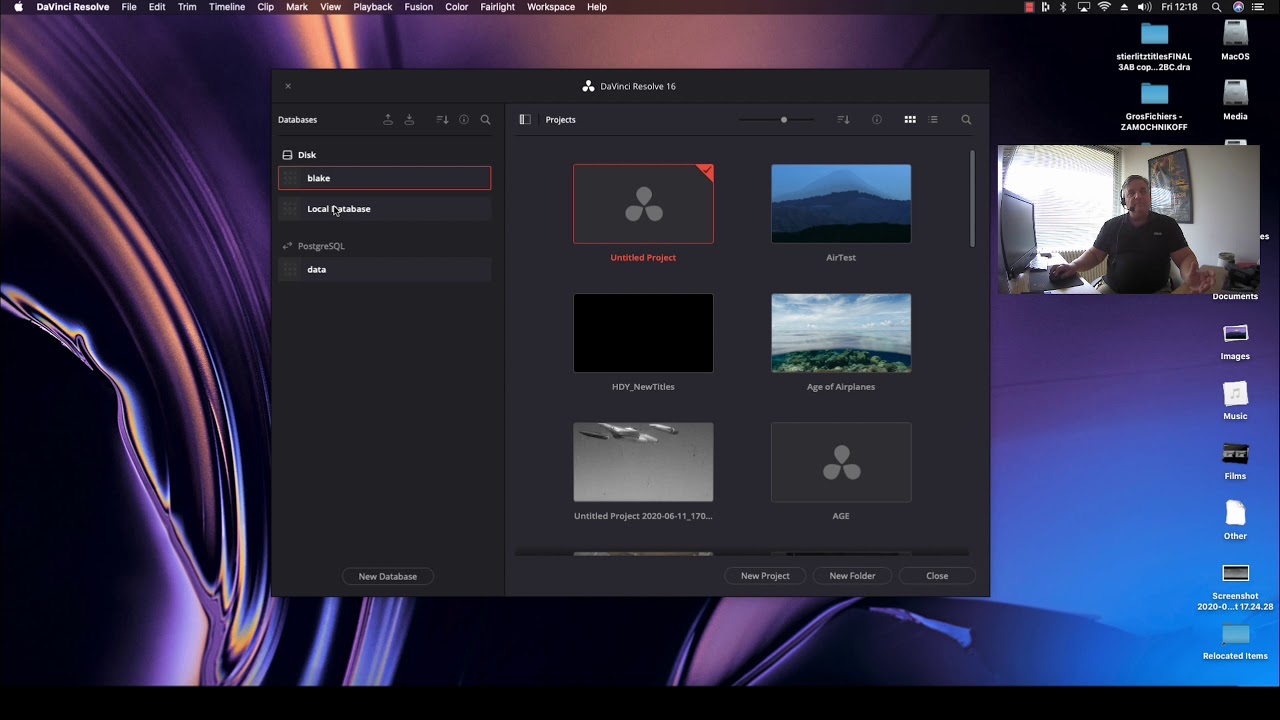Select the data PostgreSQL database
Image resolution: width=1280 pixels, height=720 pixels.
(384, 269)
